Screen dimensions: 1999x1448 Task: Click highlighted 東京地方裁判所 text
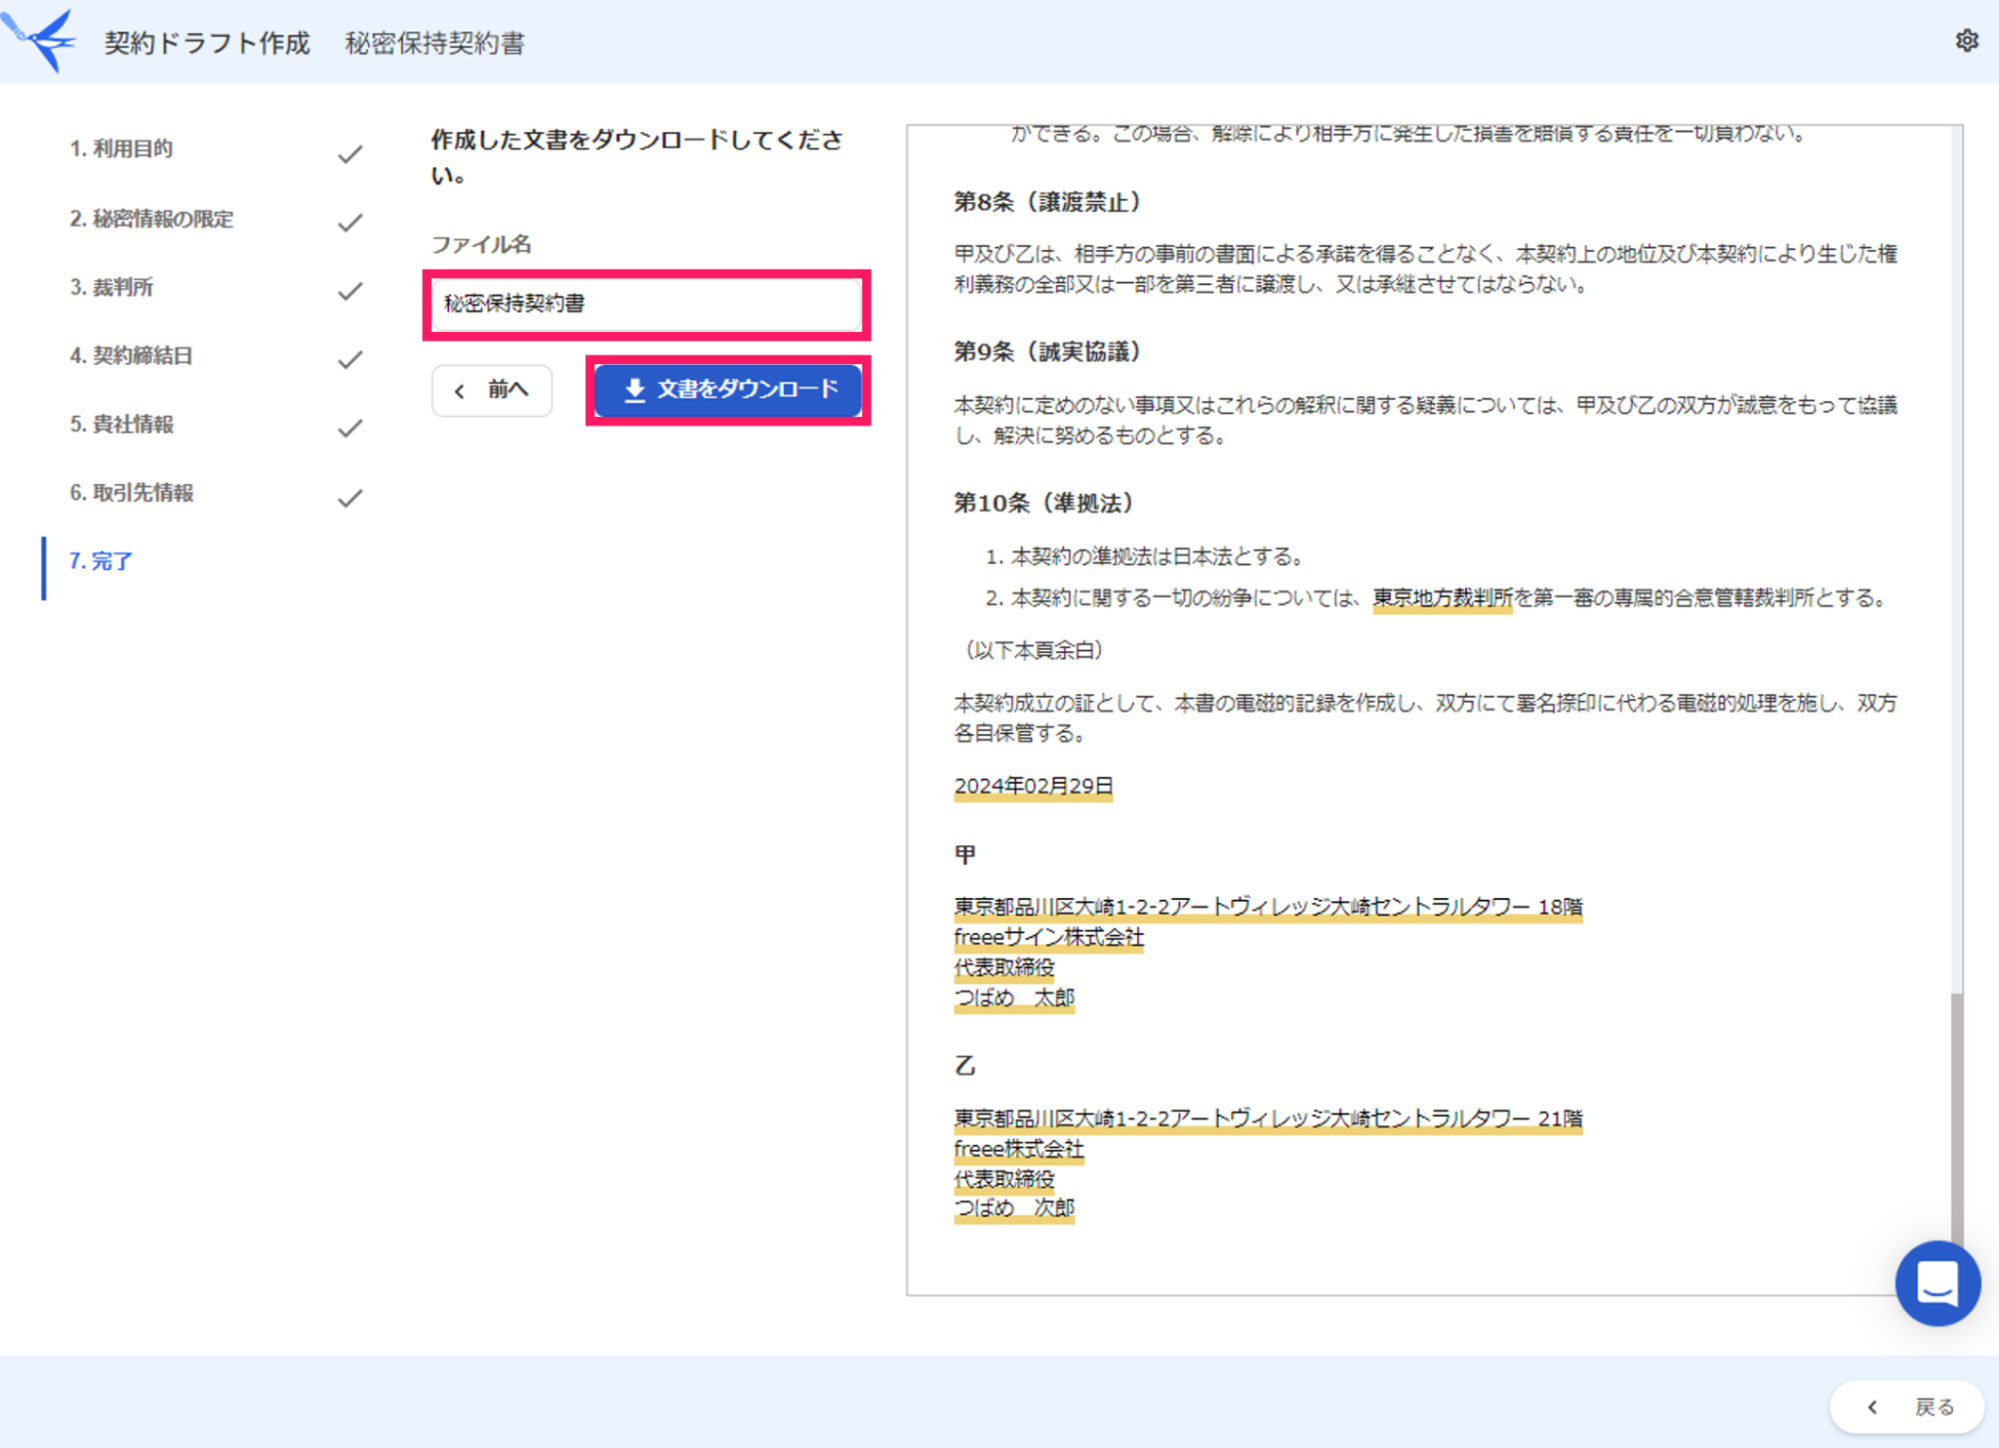(x=1442, y=598)
